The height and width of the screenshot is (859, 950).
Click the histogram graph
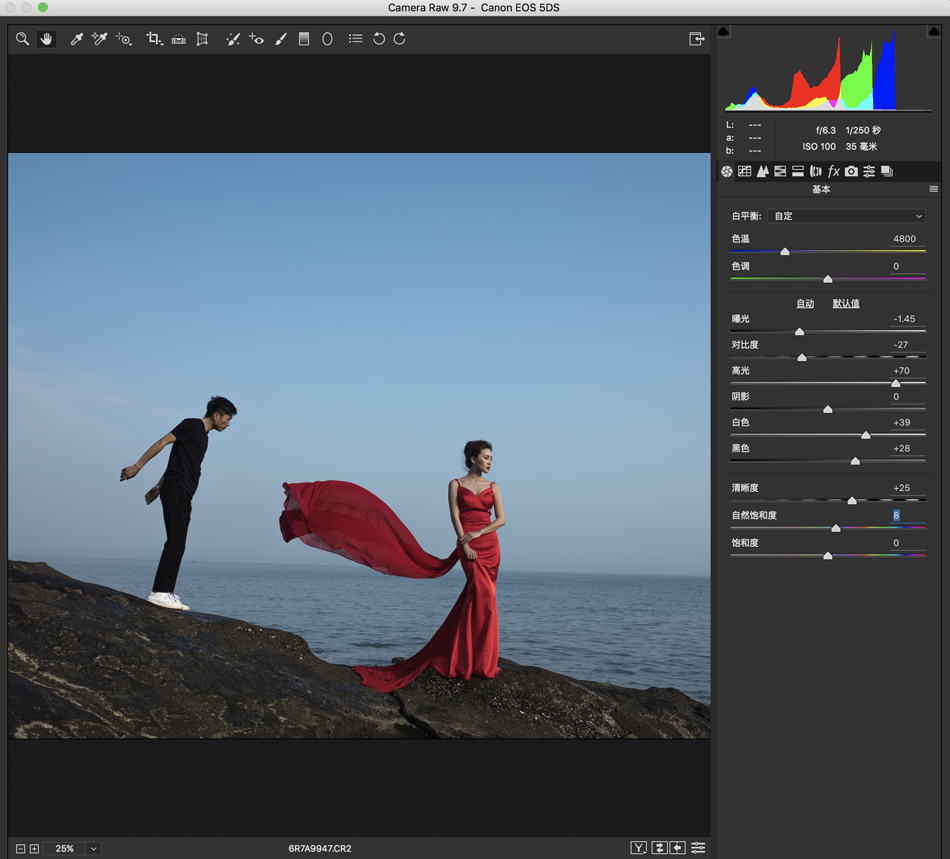click(828, 70)
